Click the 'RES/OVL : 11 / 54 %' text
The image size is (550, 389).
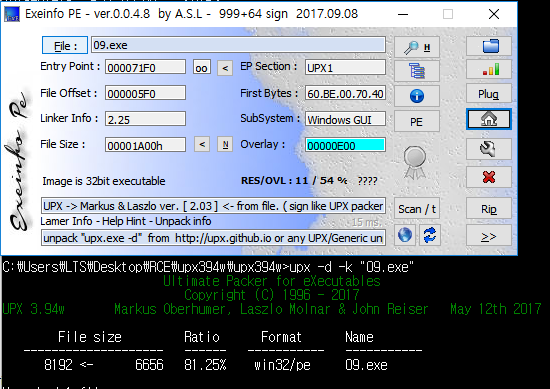pyautogui.click(x=294, y=181)
